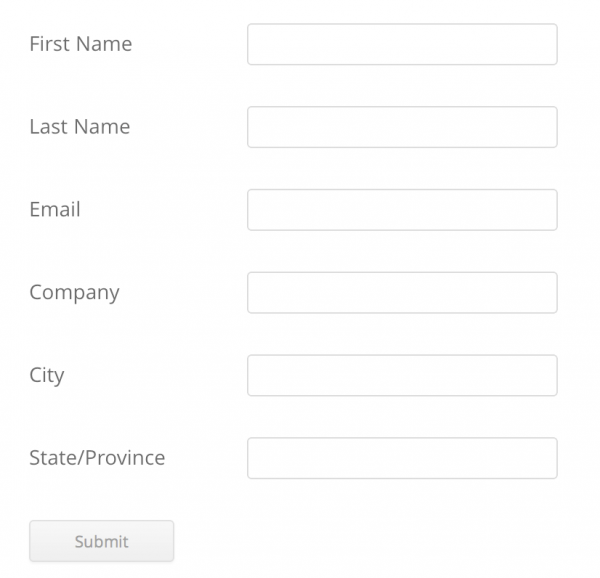Select the Email input field
The width and height of the screenshot is (600, 578).
click(x=402, y=210)
